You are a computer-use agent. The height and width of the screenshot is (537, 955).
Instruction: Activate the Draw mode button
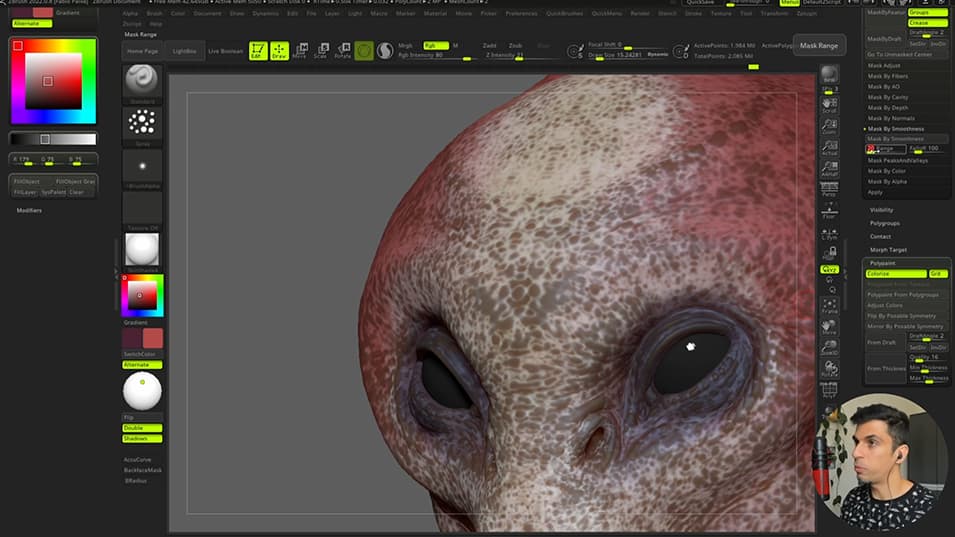click(x=280, y=51)
